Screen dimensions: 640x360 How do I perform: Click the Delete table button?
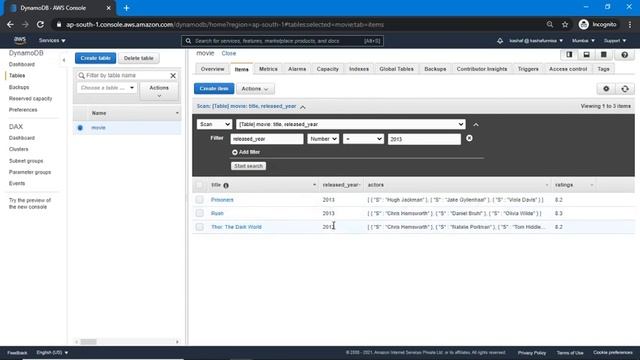coord(139,58)
